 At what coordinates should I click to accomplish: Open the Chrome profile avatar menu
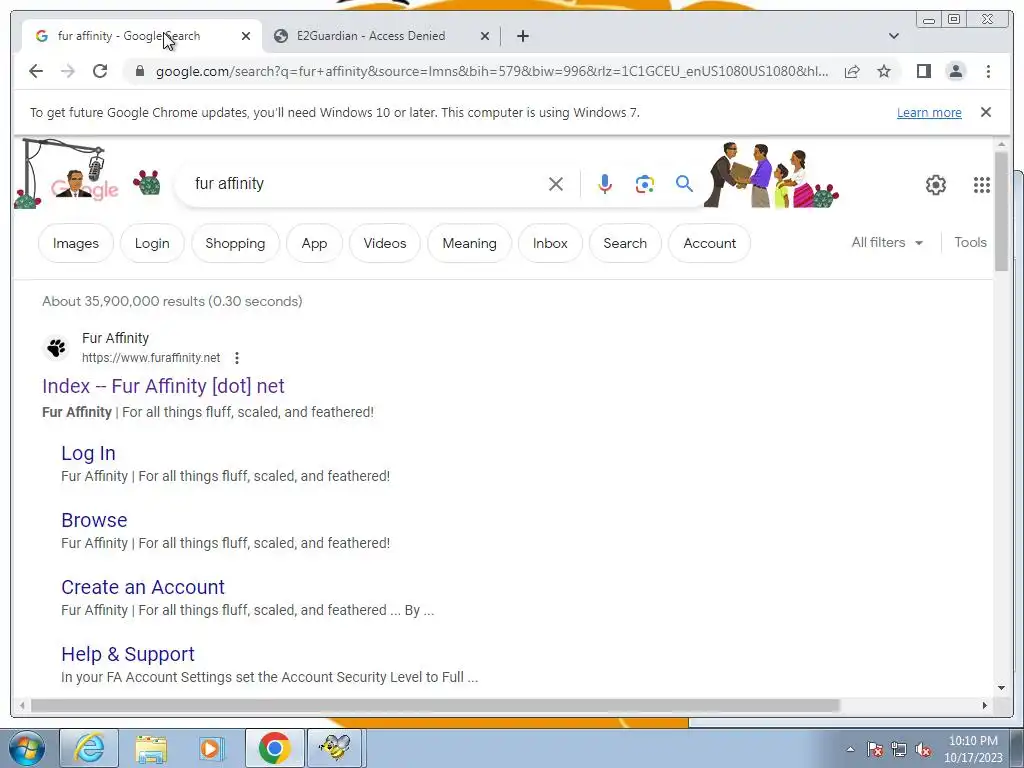click(x=955, y=71)
